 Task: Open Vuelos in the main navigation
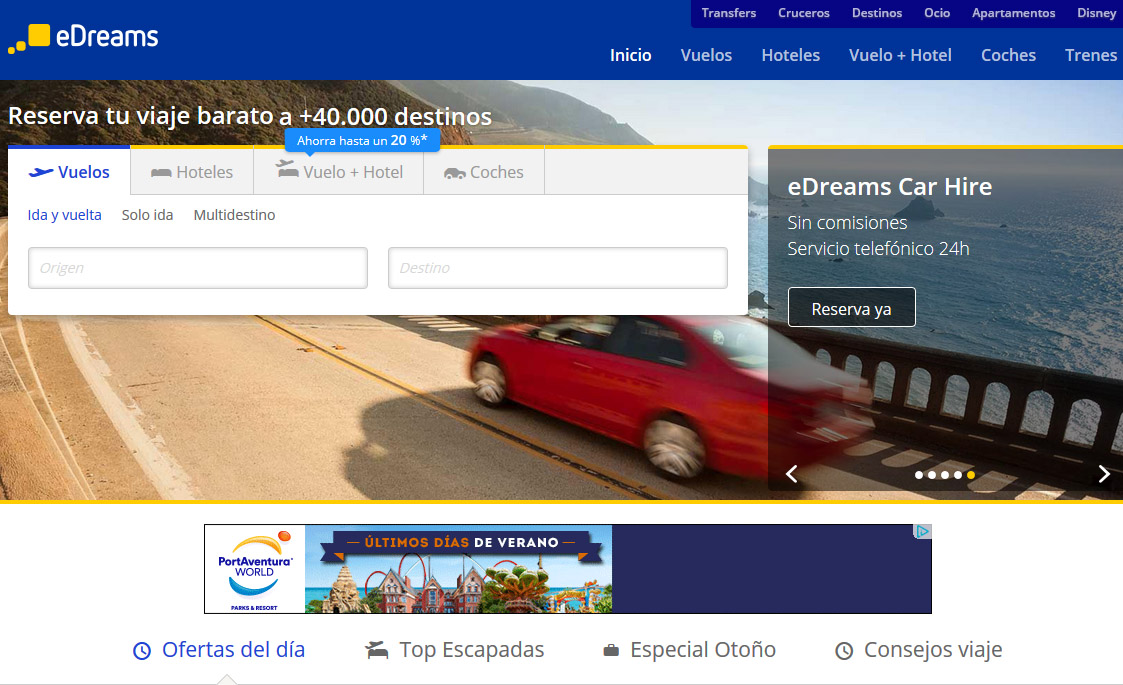[706, 55]
